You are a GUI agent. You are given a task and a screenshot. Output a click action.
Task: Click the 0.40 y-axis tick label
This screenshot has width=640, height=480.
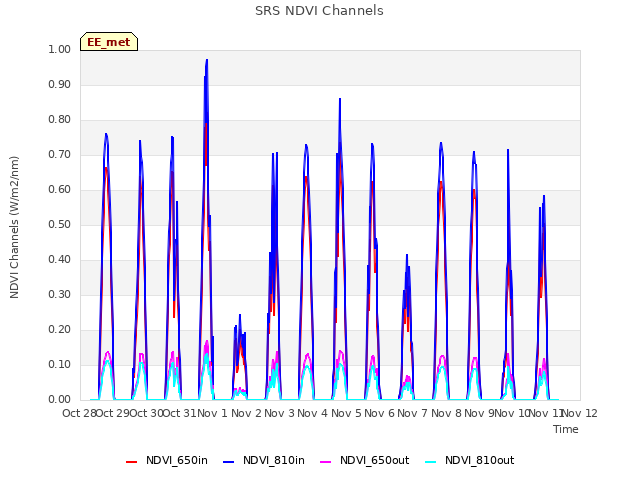(x=60, y=260)
